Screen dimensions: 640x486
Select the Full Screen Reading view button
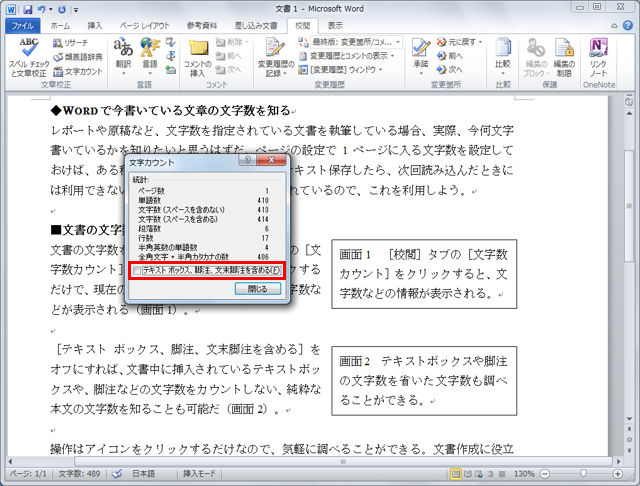(x=468, y=474)
